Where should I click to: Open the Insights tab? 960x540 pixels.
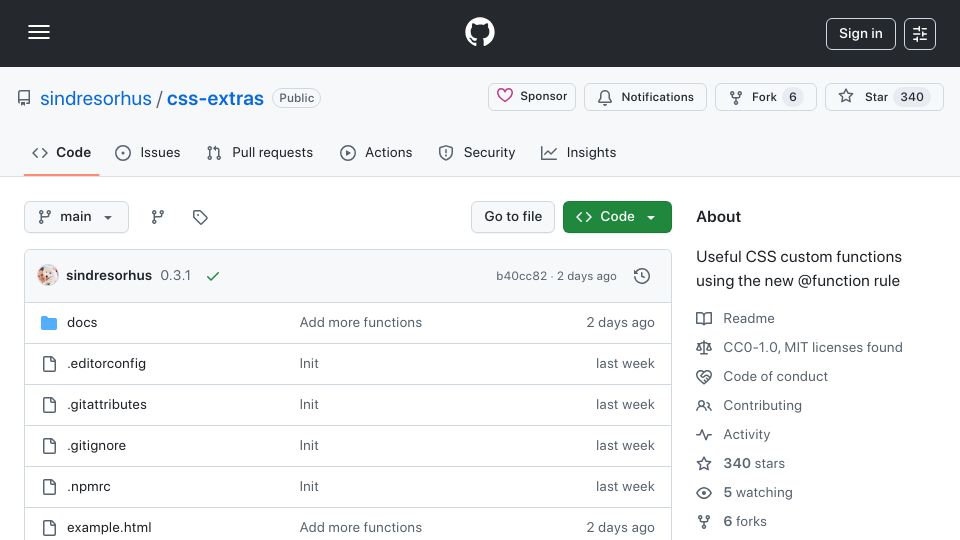579,152
